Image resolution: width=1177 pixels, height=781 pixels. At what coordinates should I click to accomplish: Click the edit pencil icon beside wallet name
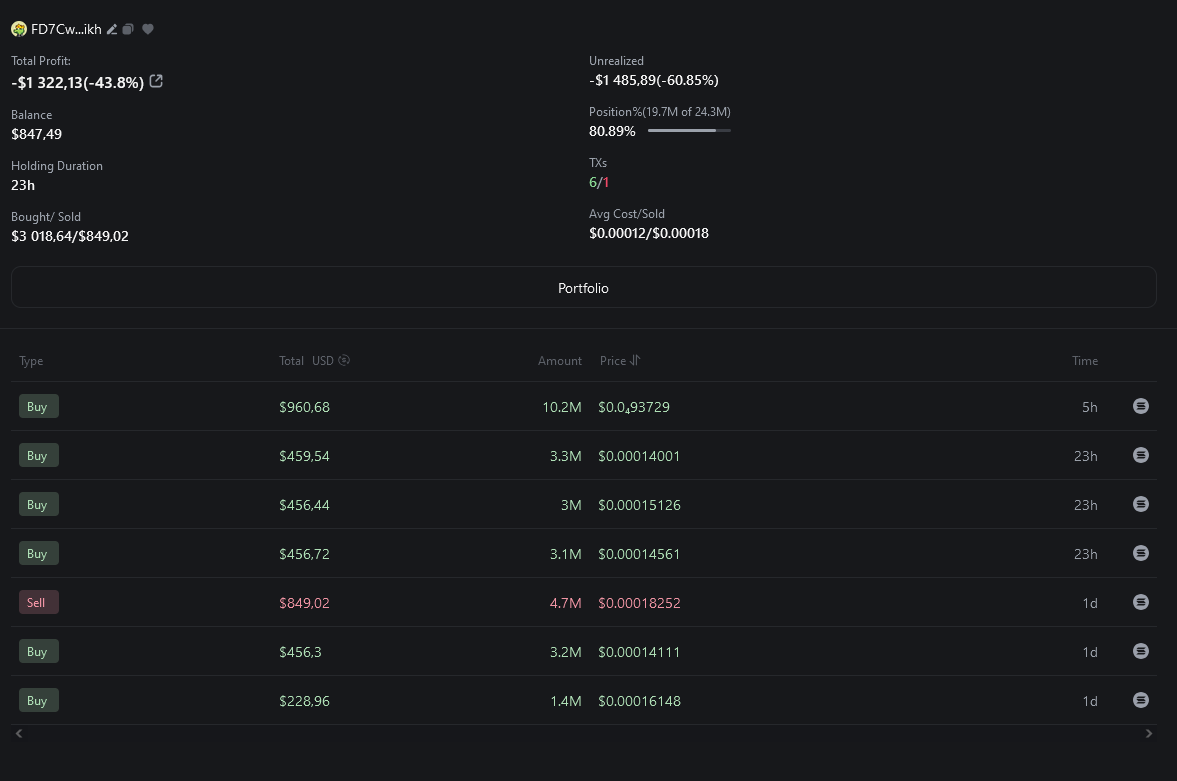click(x=113, y=29)
